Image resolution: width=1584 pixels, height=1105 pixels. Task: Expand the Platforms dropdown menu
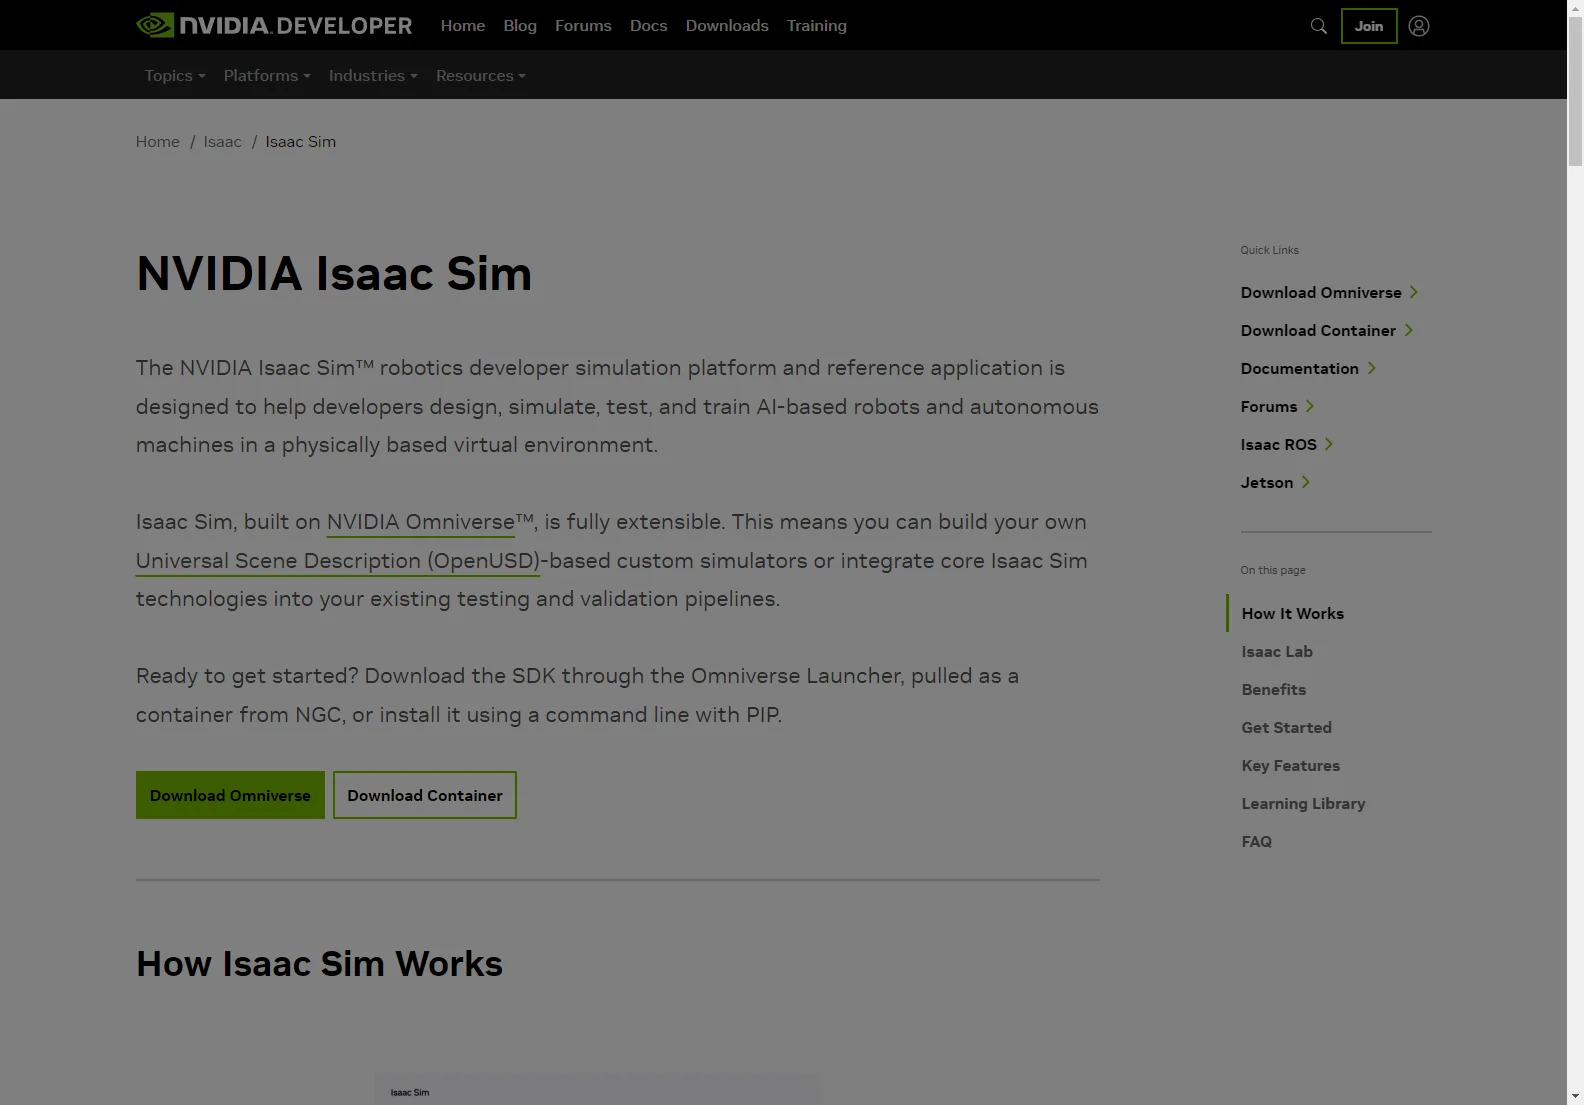[267, 76]
